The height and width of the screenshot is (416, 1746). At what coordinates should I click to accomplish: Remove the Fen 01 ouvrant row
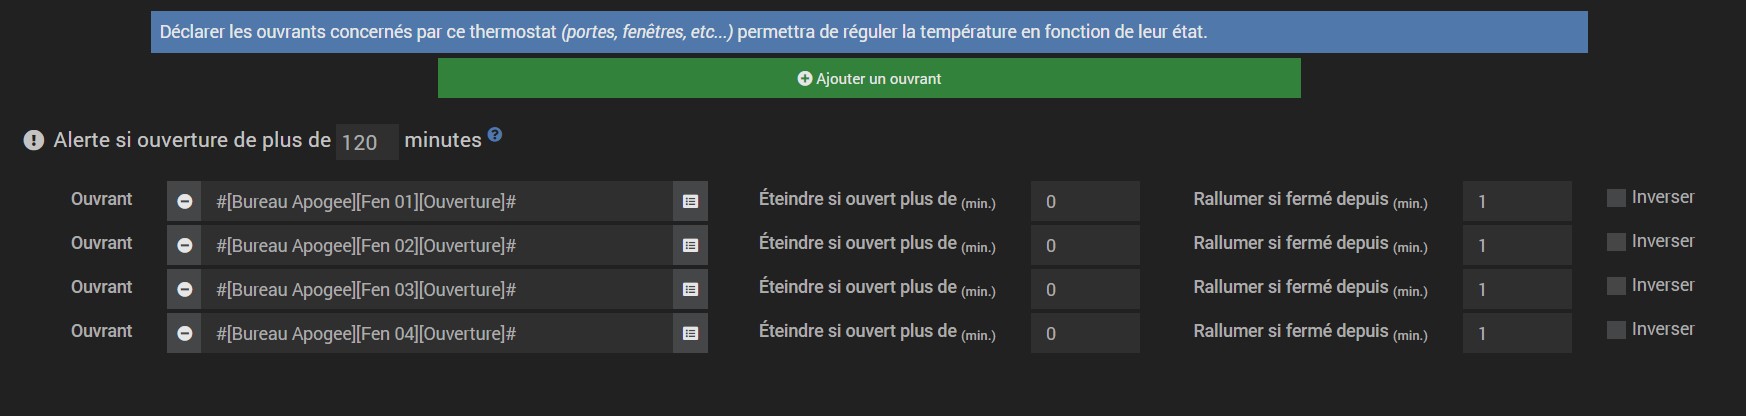tap(185, 201)
